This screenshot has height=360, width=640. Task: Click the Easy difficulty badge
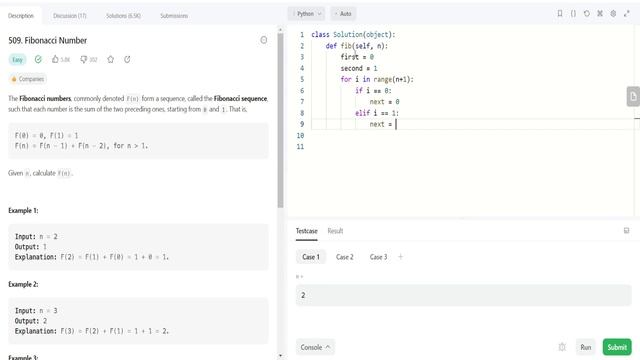17,60
